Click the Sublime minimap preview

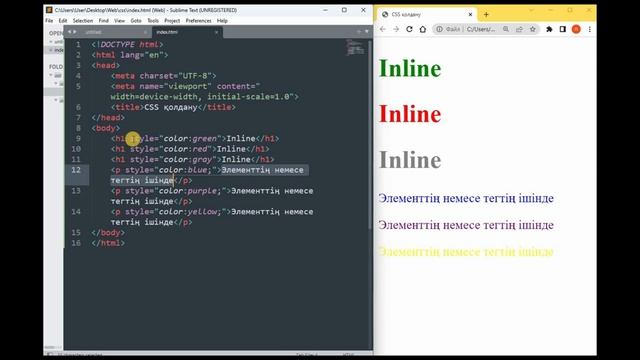(355, 47)
